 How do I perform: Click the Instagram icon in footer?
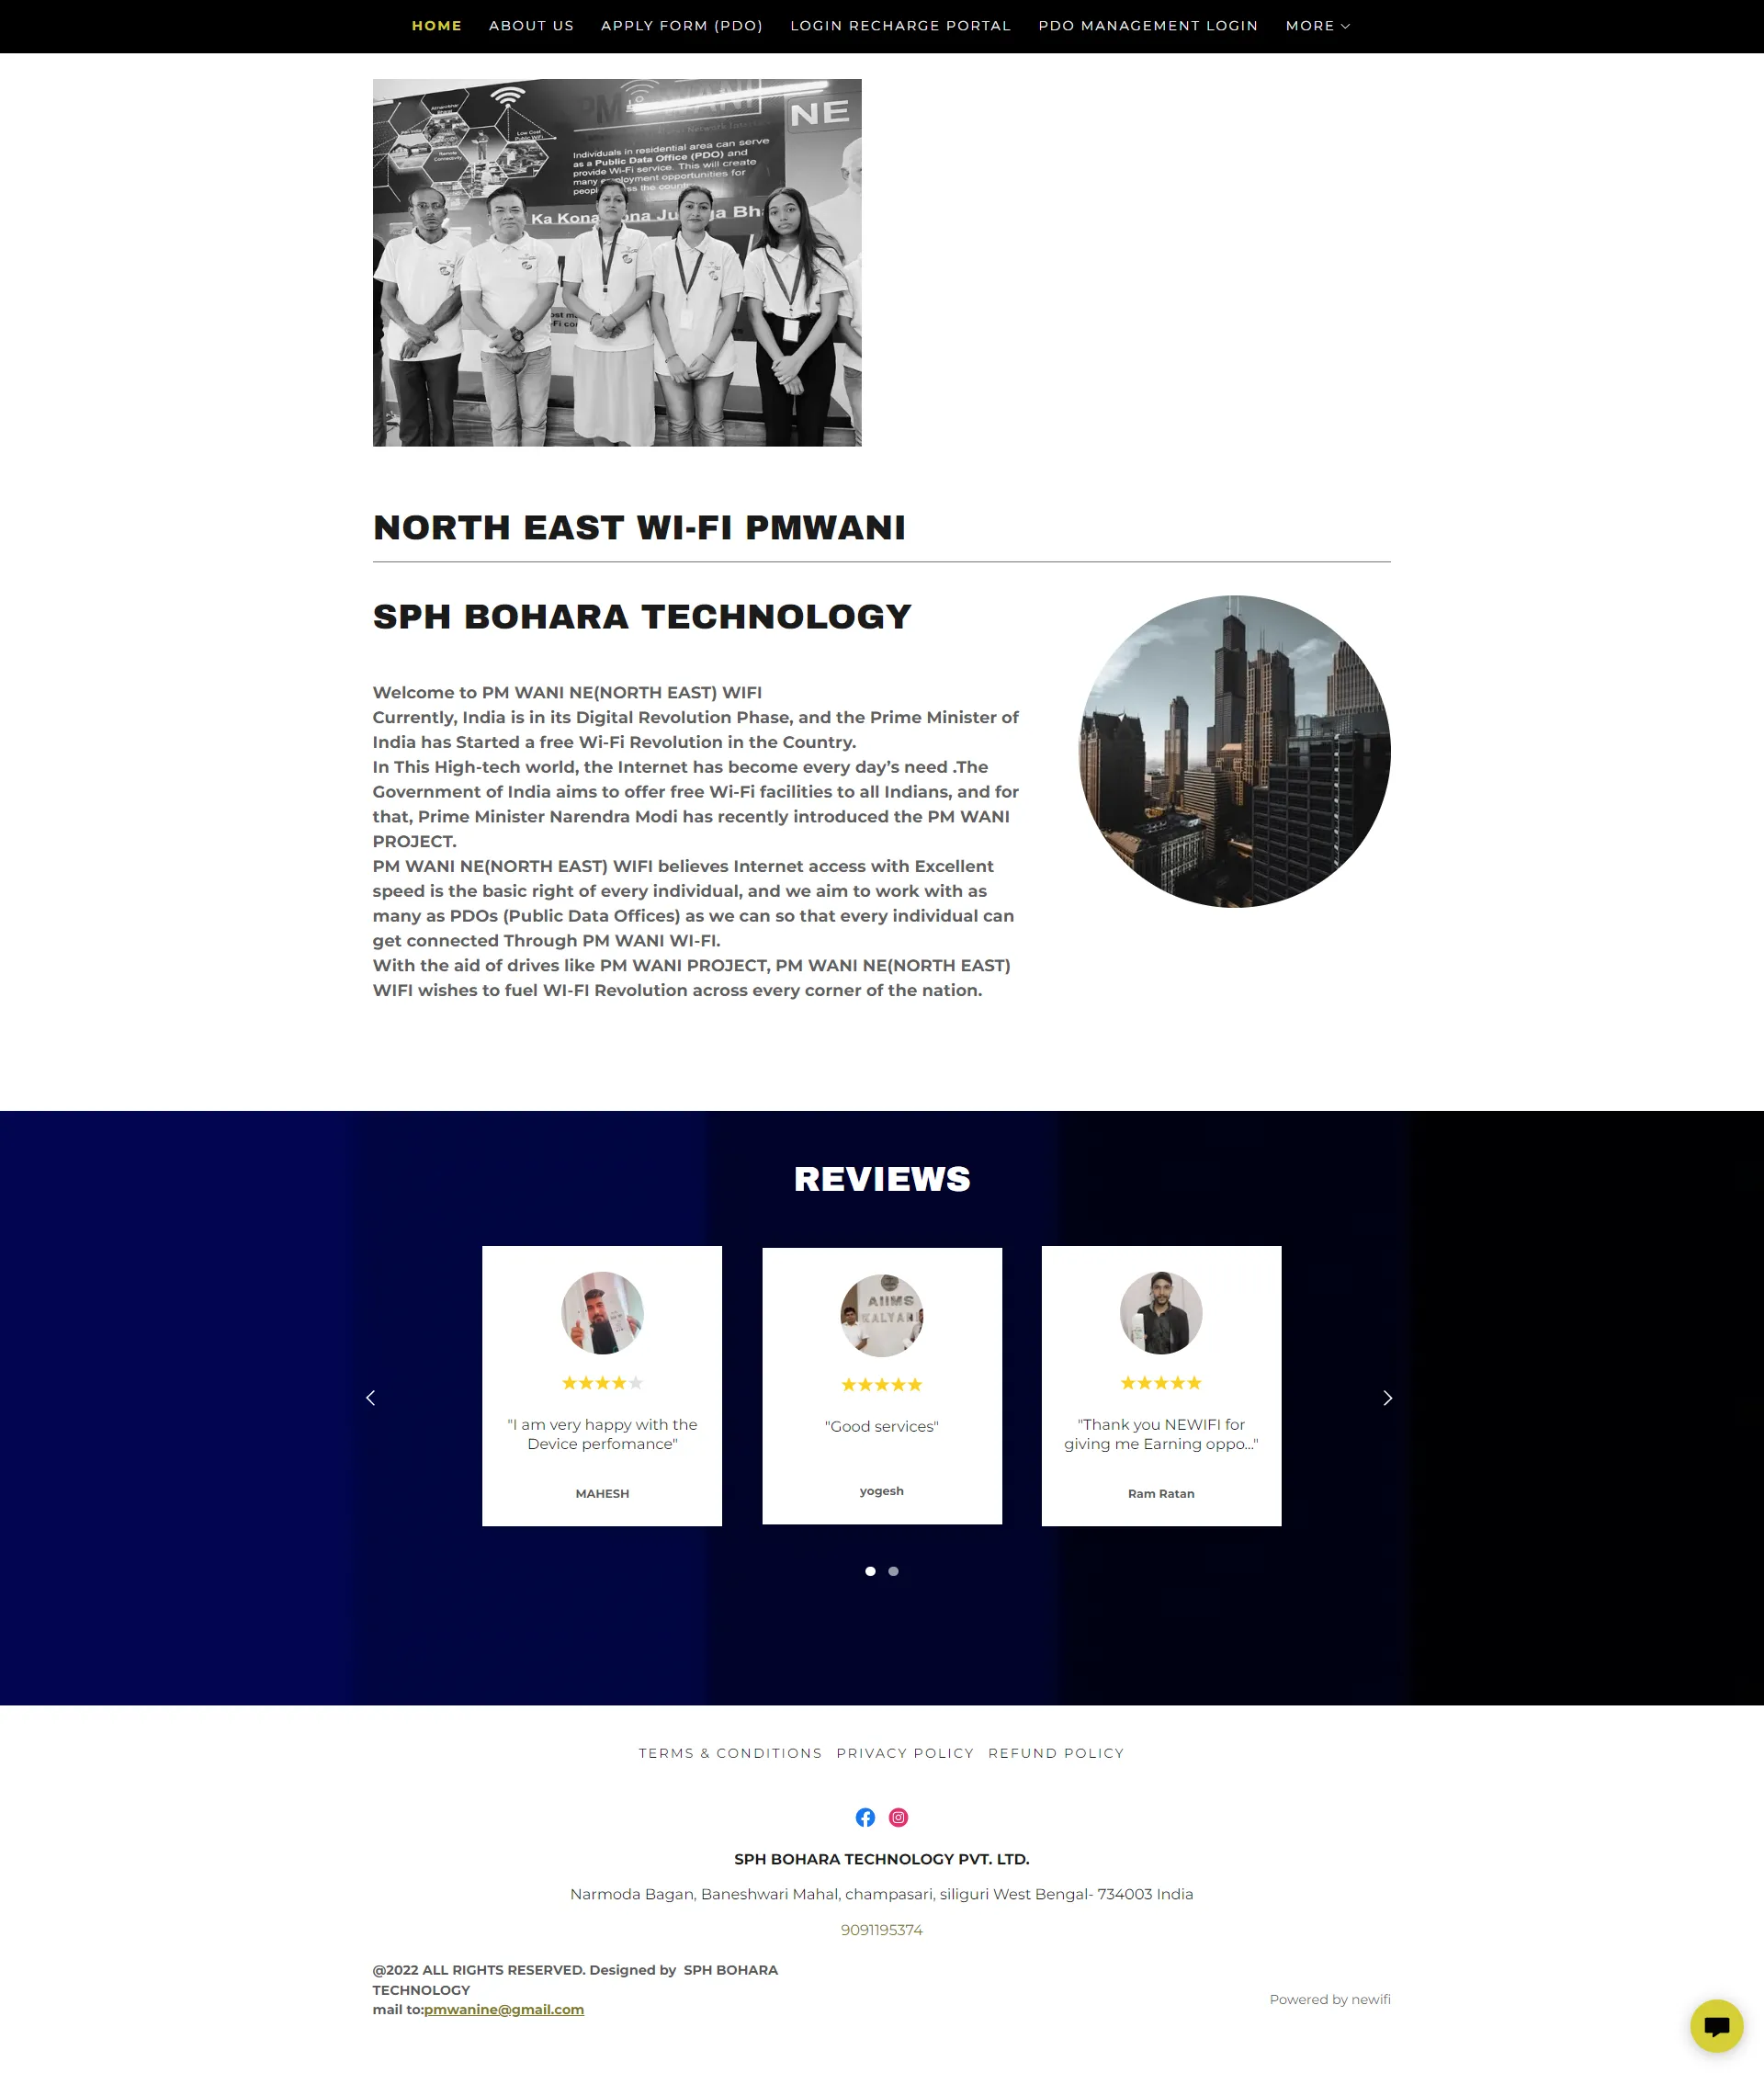click(899, 1818)
